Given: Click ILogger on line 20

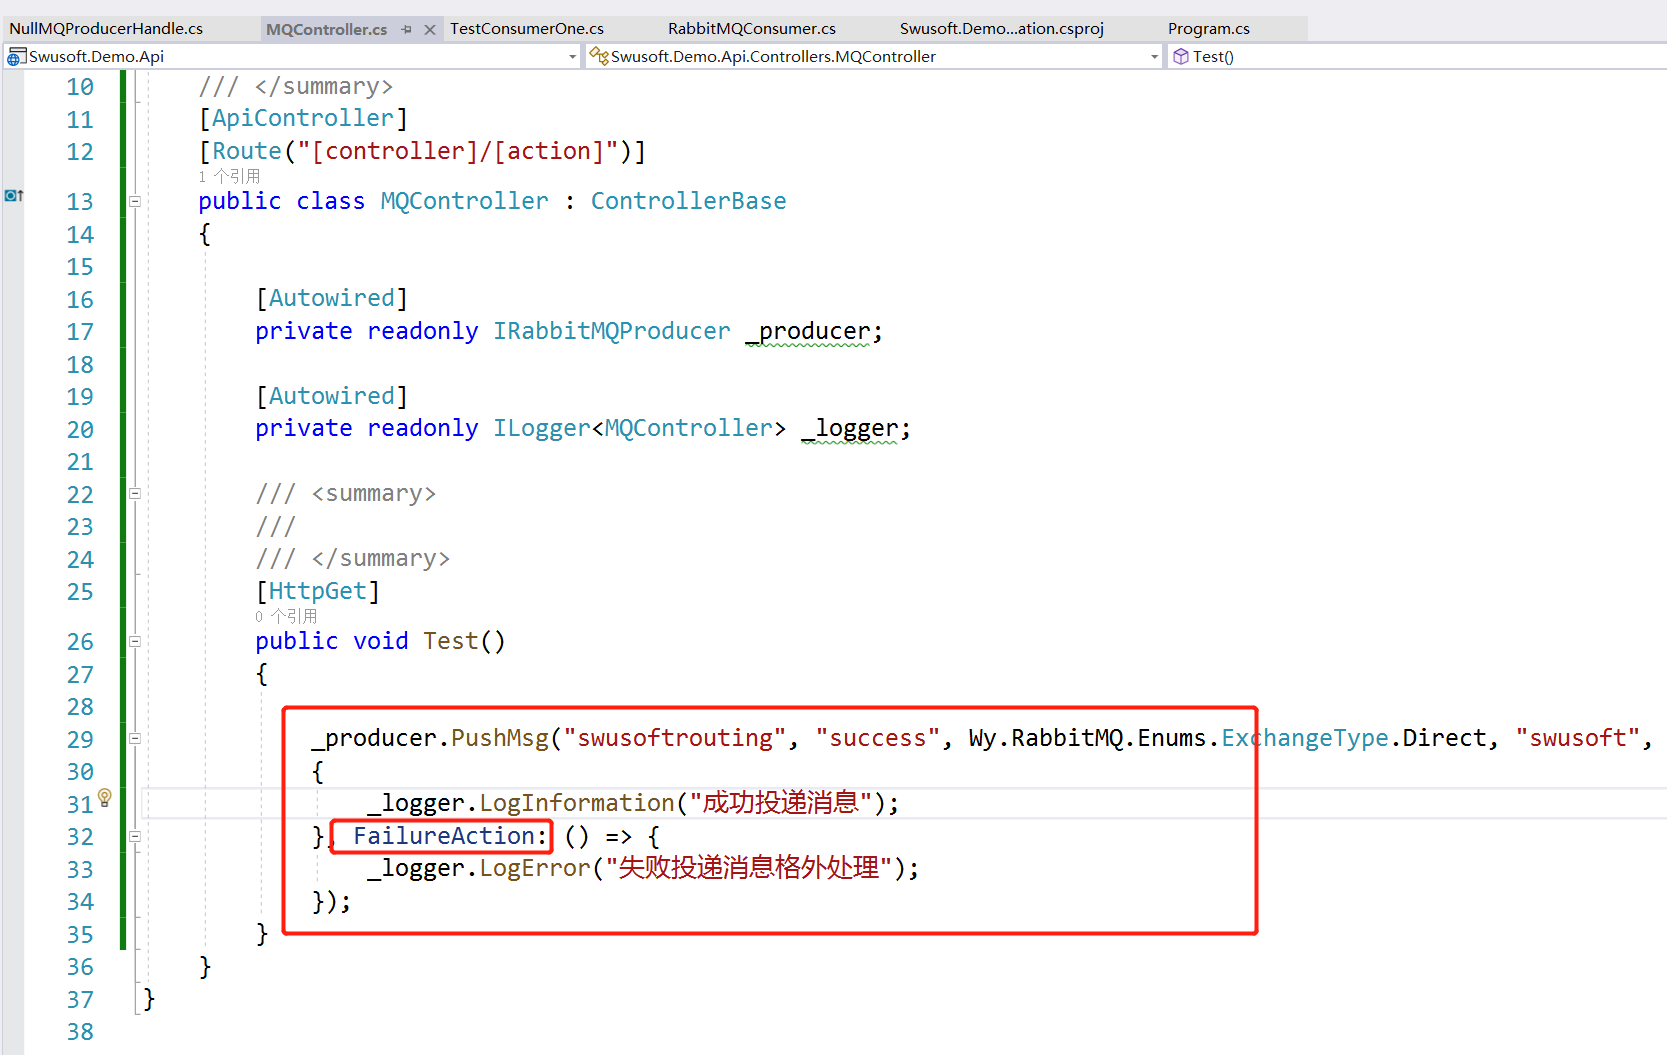Looking at the screenshot, I should click(542, 428).
